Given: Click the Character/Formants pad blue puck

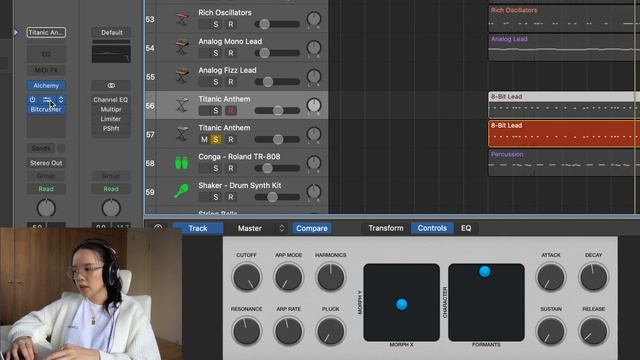Looking at the screenshot, I should tap(485, 271).
